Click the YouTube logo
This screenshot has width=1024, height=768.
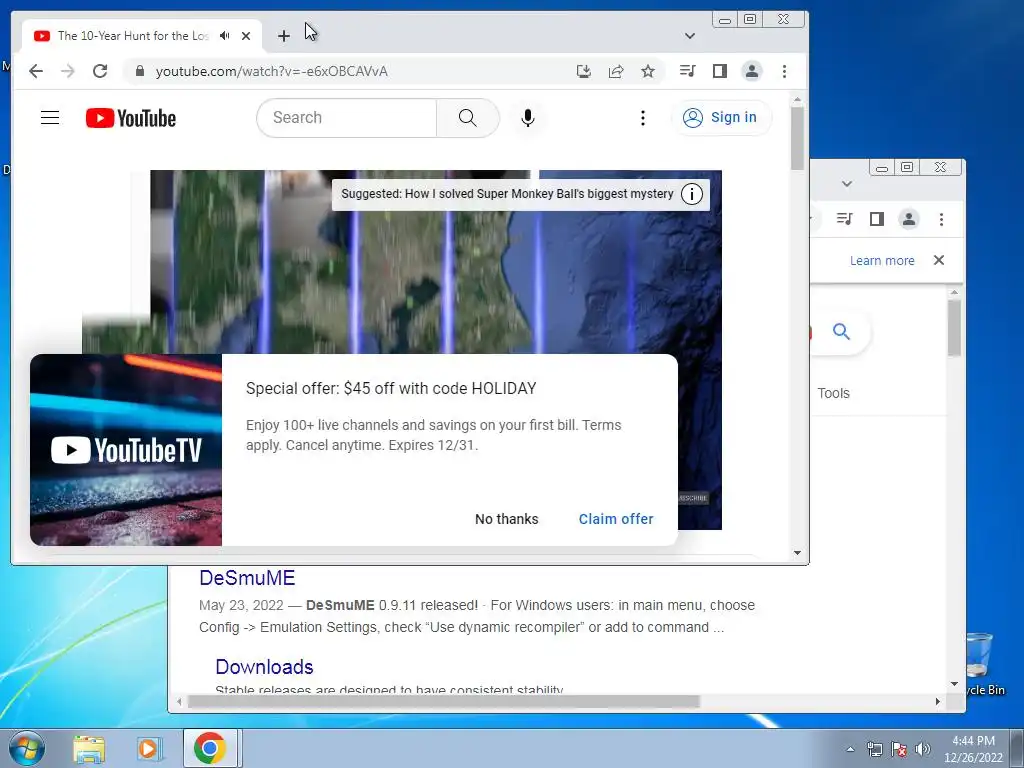[131, 118]
